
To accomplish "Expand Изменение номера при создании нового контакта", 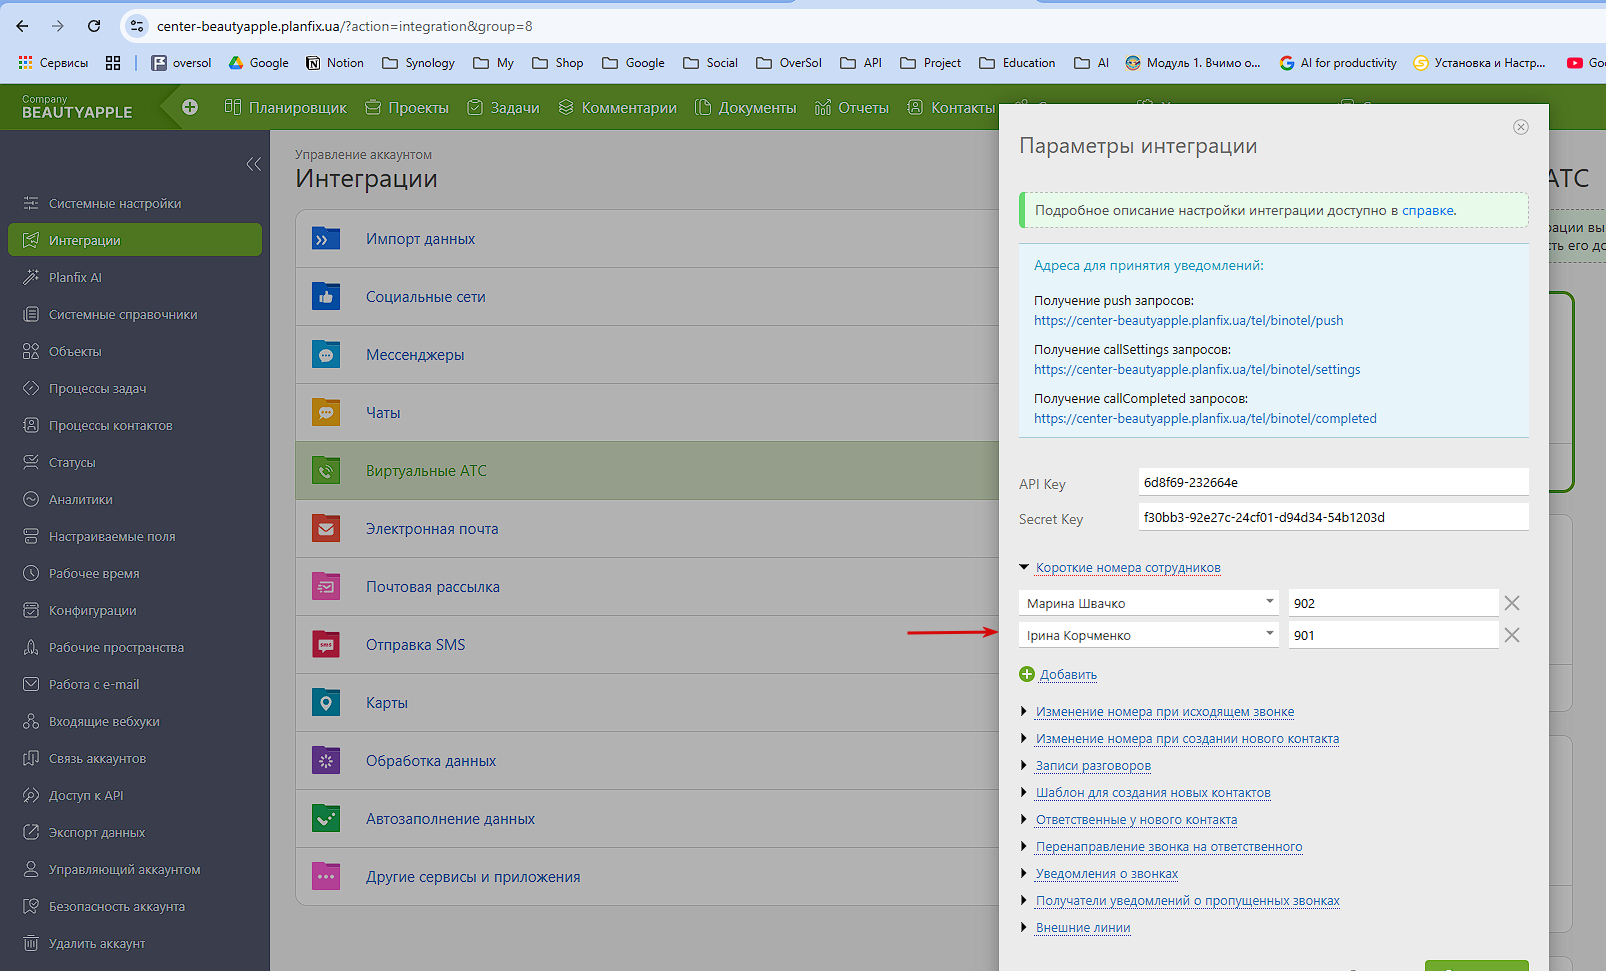I will click(1187, 739).
